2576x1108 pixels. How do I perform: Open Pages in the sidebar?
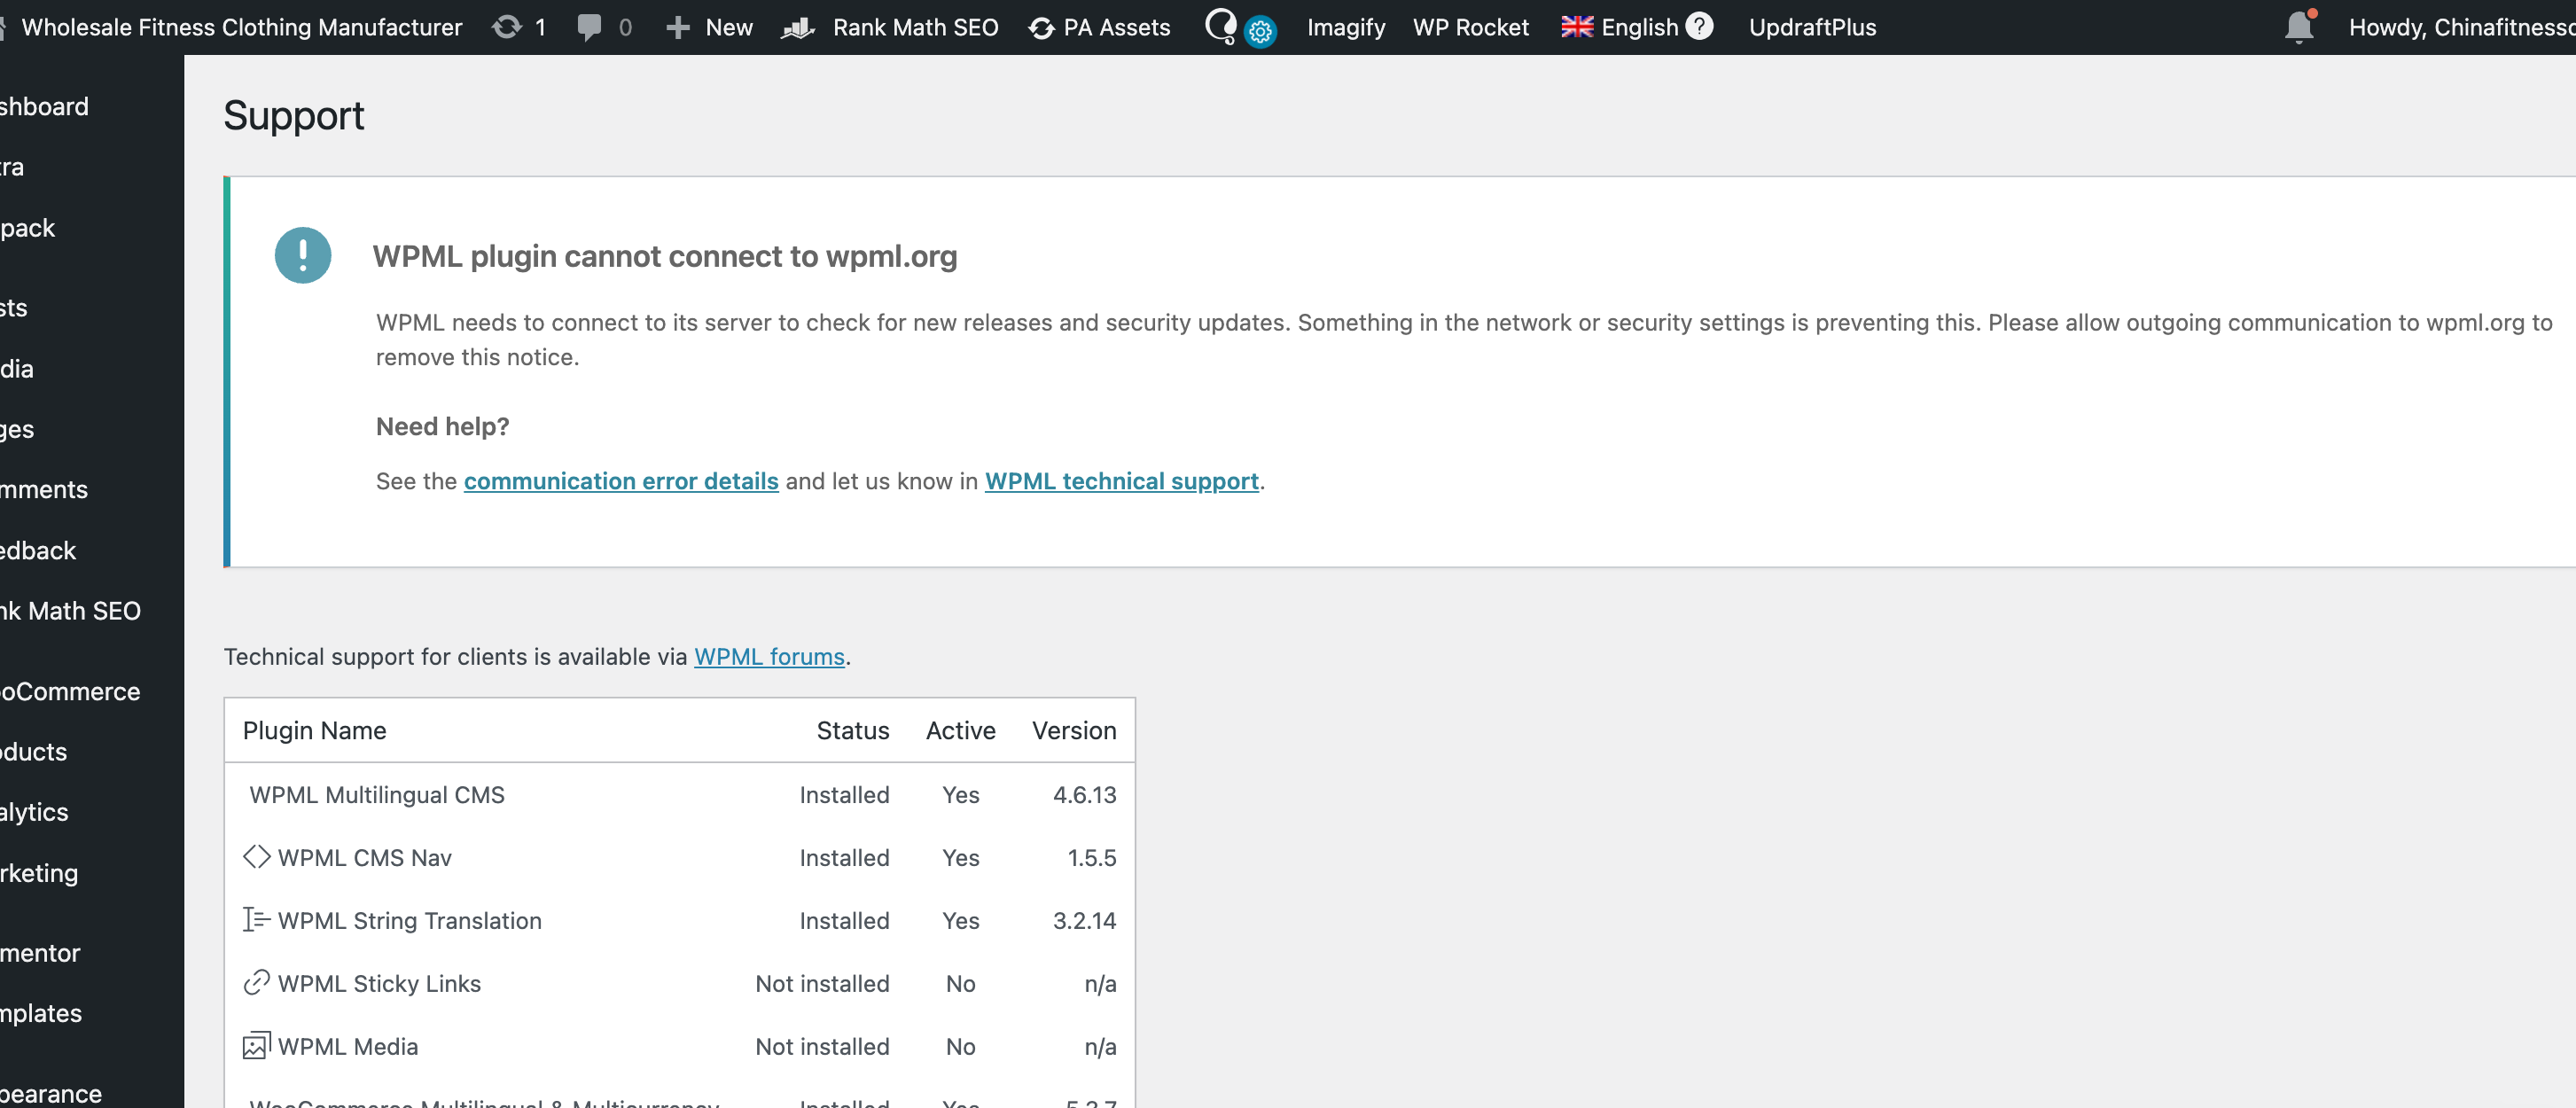17,429
